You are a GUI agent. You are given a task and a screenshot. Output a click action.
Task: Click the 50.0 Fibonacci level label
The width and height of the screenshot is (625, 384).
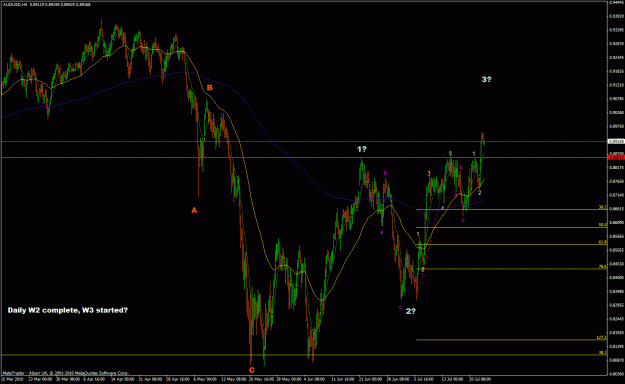click(x=602, y=225)
